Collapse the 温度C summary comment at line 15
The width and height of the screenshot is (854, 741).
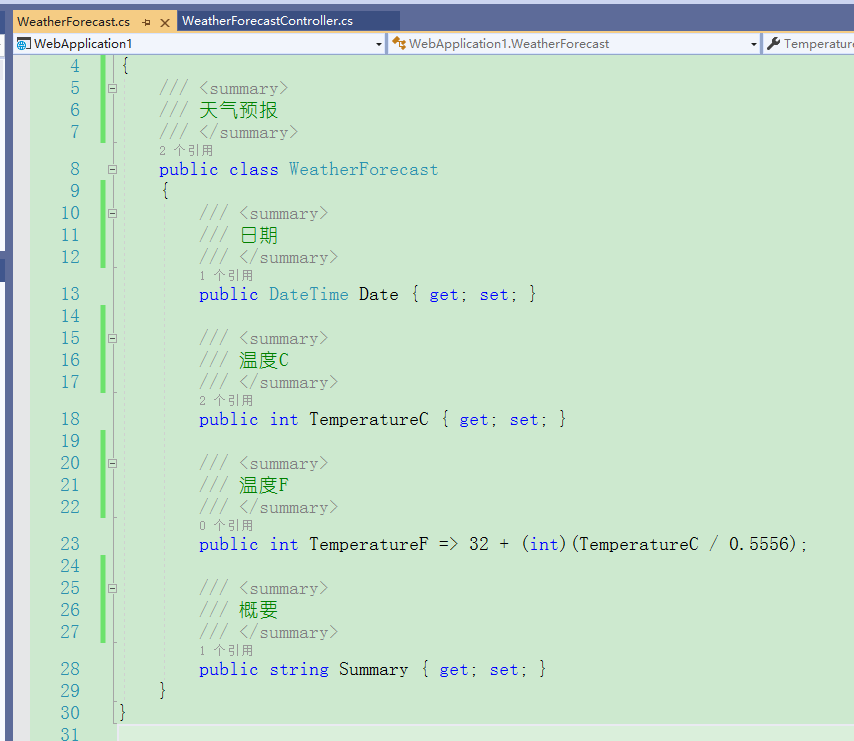point(111,338)
